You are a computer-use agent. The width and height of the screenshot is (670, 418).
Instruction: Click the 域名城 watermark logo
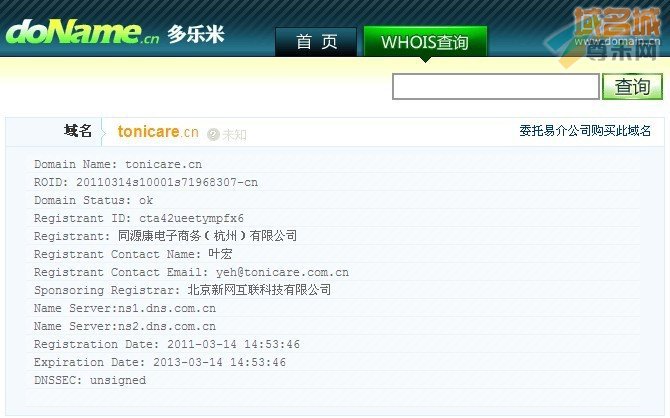617,21
